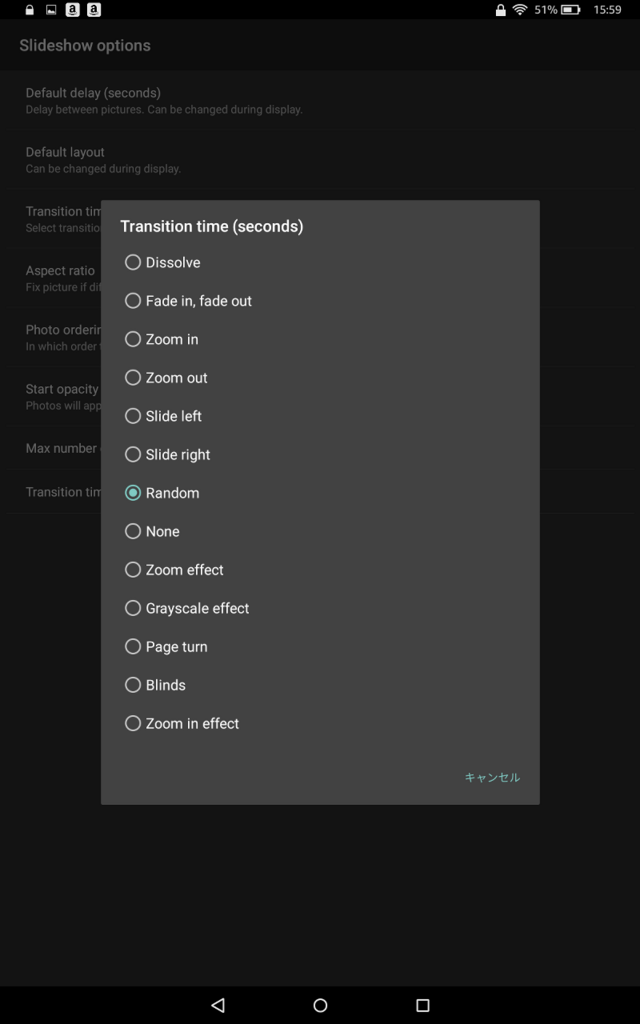Screen dimensions: 640x1024
Task: Tap the battery indicator icon
Action: coord(570,10)
